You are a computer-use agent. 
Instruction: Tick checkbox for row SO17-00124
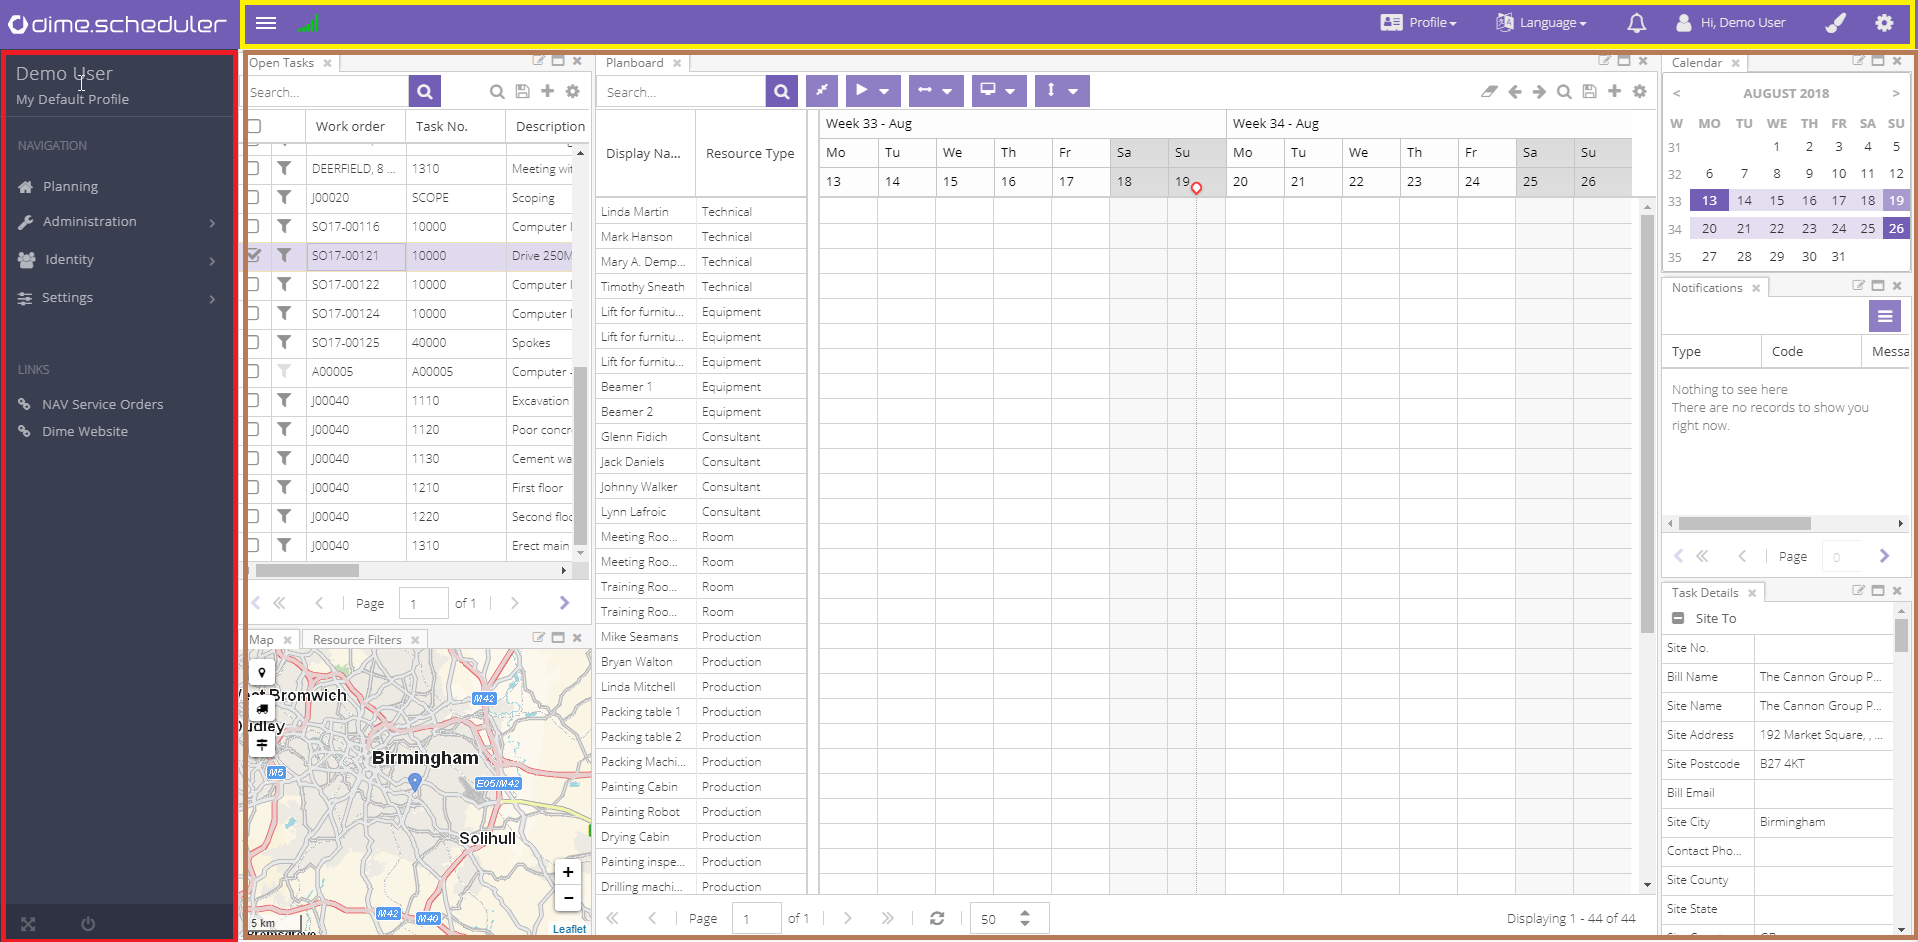[x=253, y=313]
